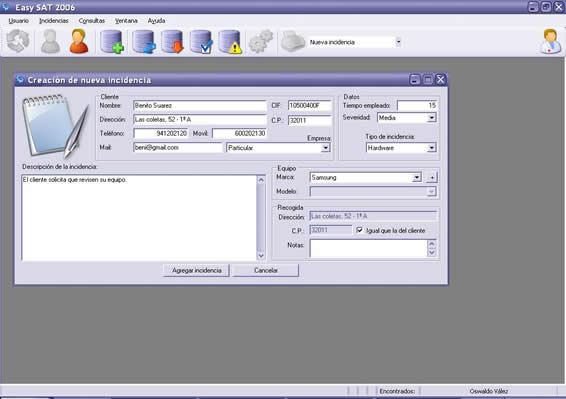Click the Tiempo empleado field

point(417,105)
